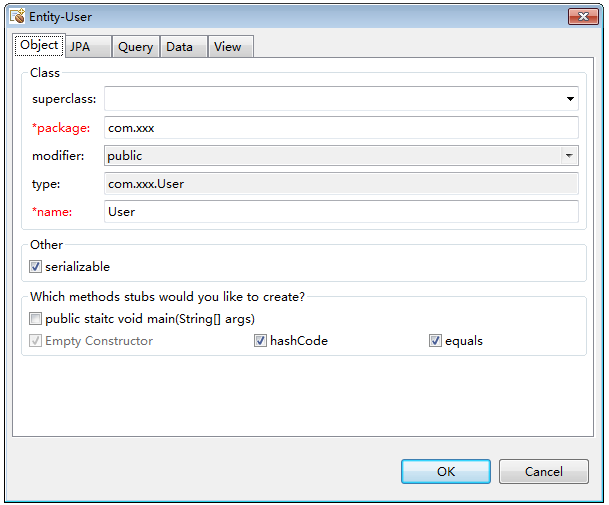The height and width of the screenshot is (505, 609).
Task: Edit the package field containing com.xxx
Action: (x=341, y=128)
